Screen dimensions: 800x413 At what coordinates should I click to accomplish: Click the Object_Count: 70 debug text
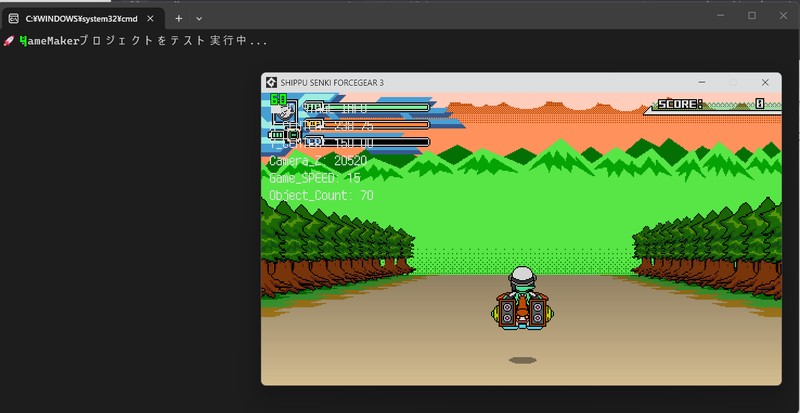(321, 196)
